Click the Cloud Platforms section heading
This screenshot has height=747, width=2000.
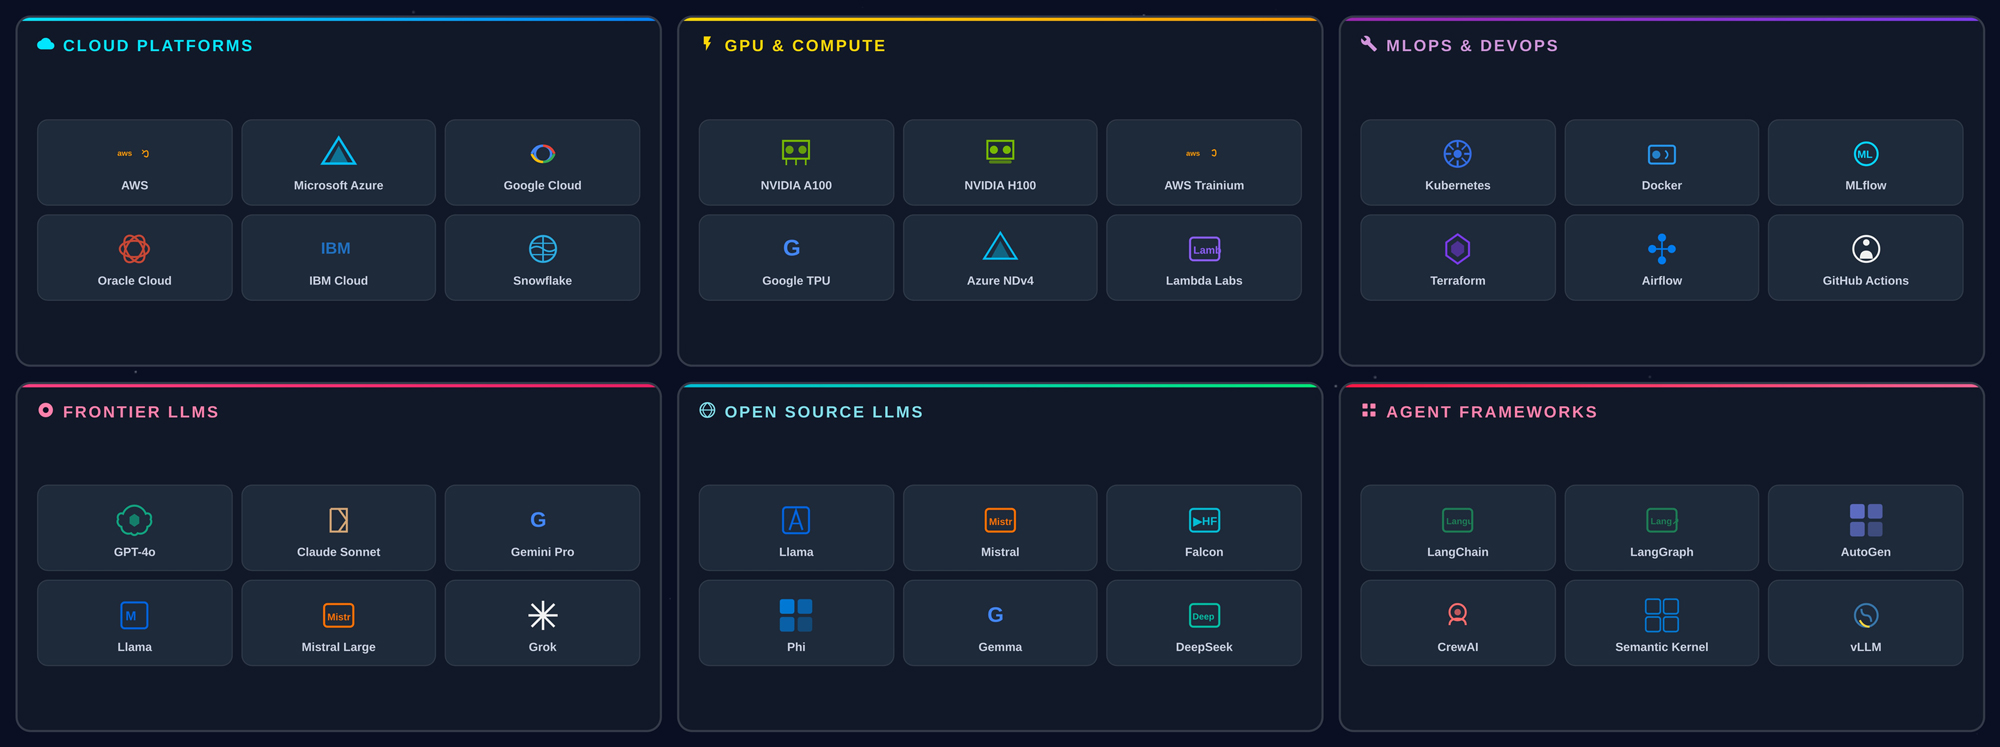[157, 46]
